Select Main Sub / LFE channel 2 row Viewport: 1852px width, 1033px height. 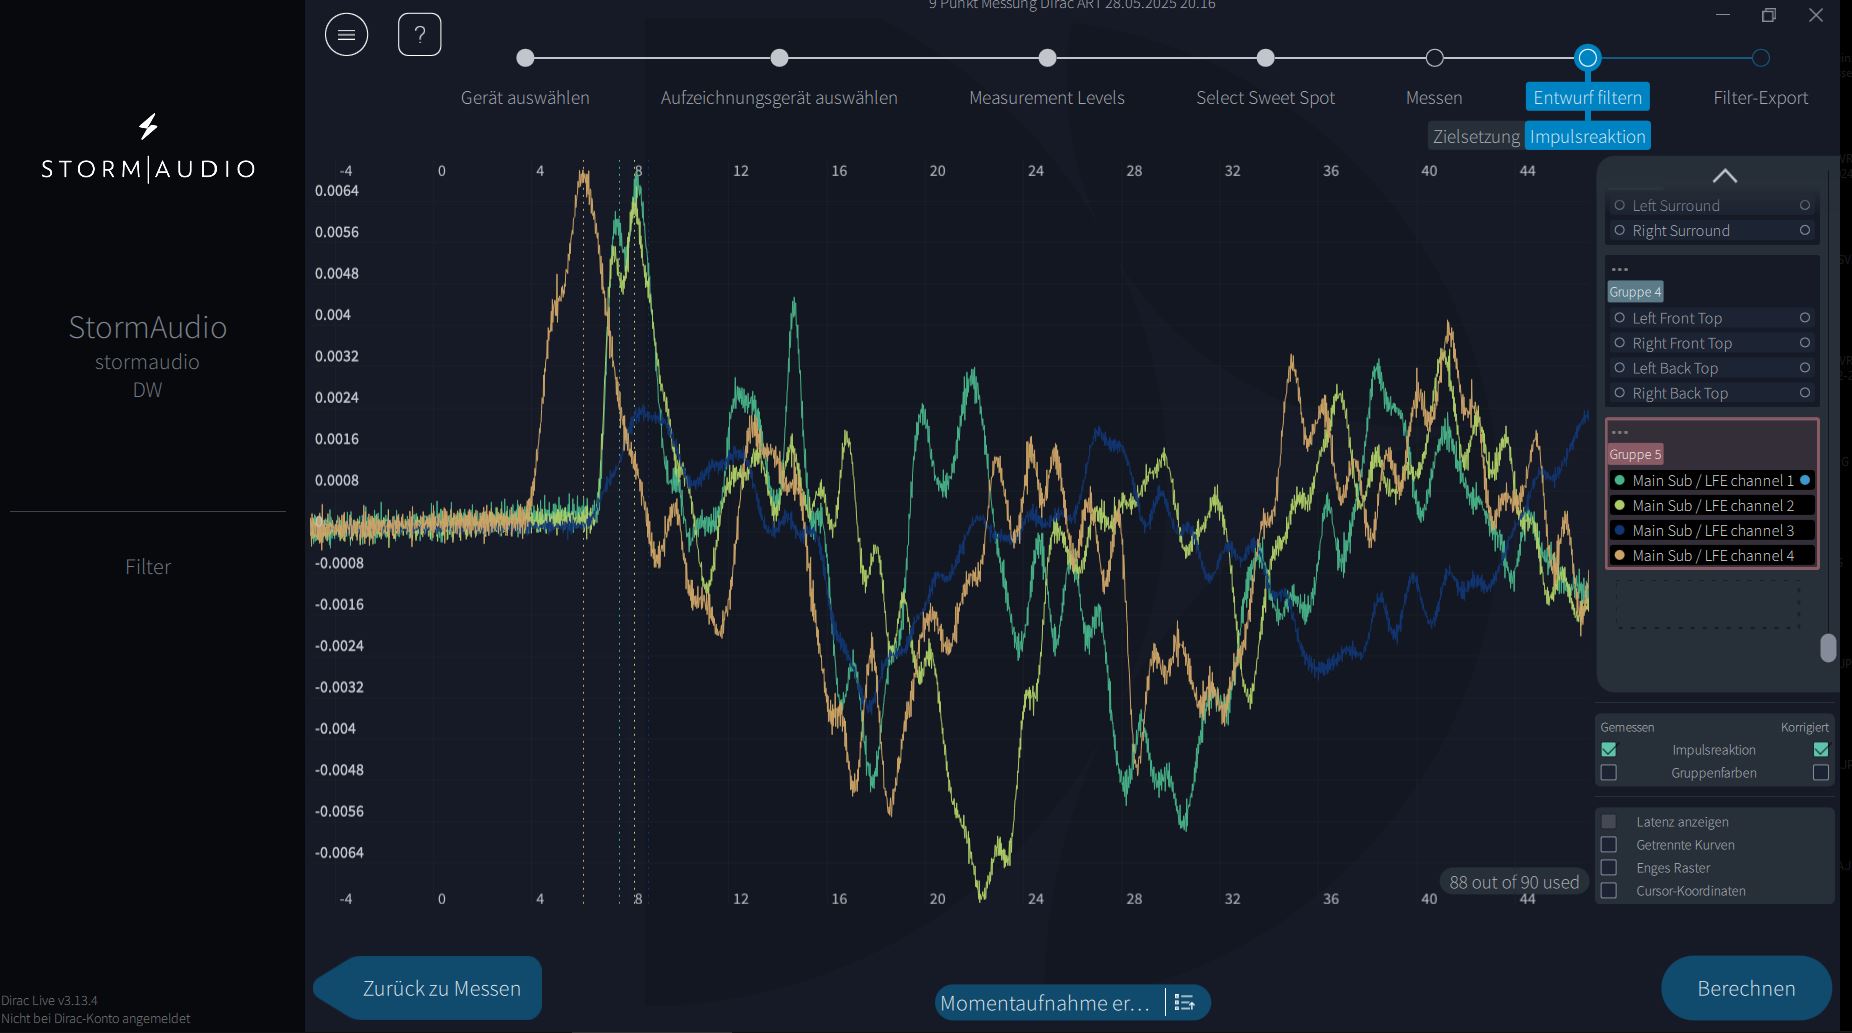pyautogui.click(x=1712, y=505)
